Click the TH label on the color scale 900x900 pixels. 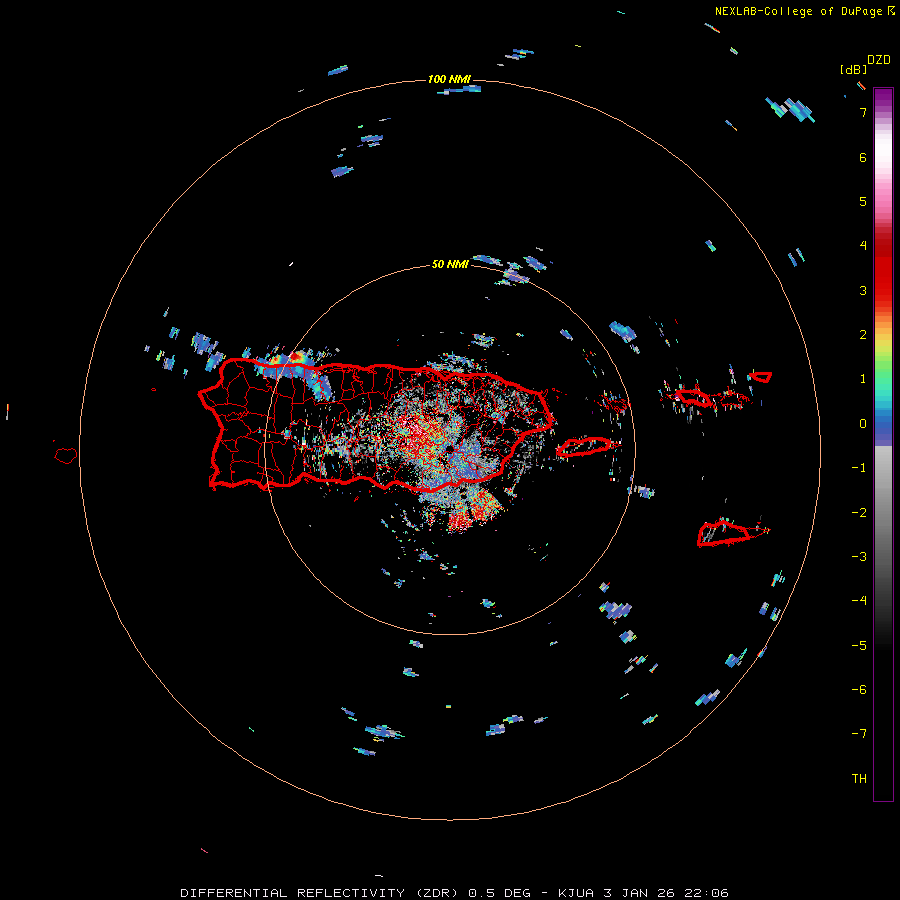[859, 779]
